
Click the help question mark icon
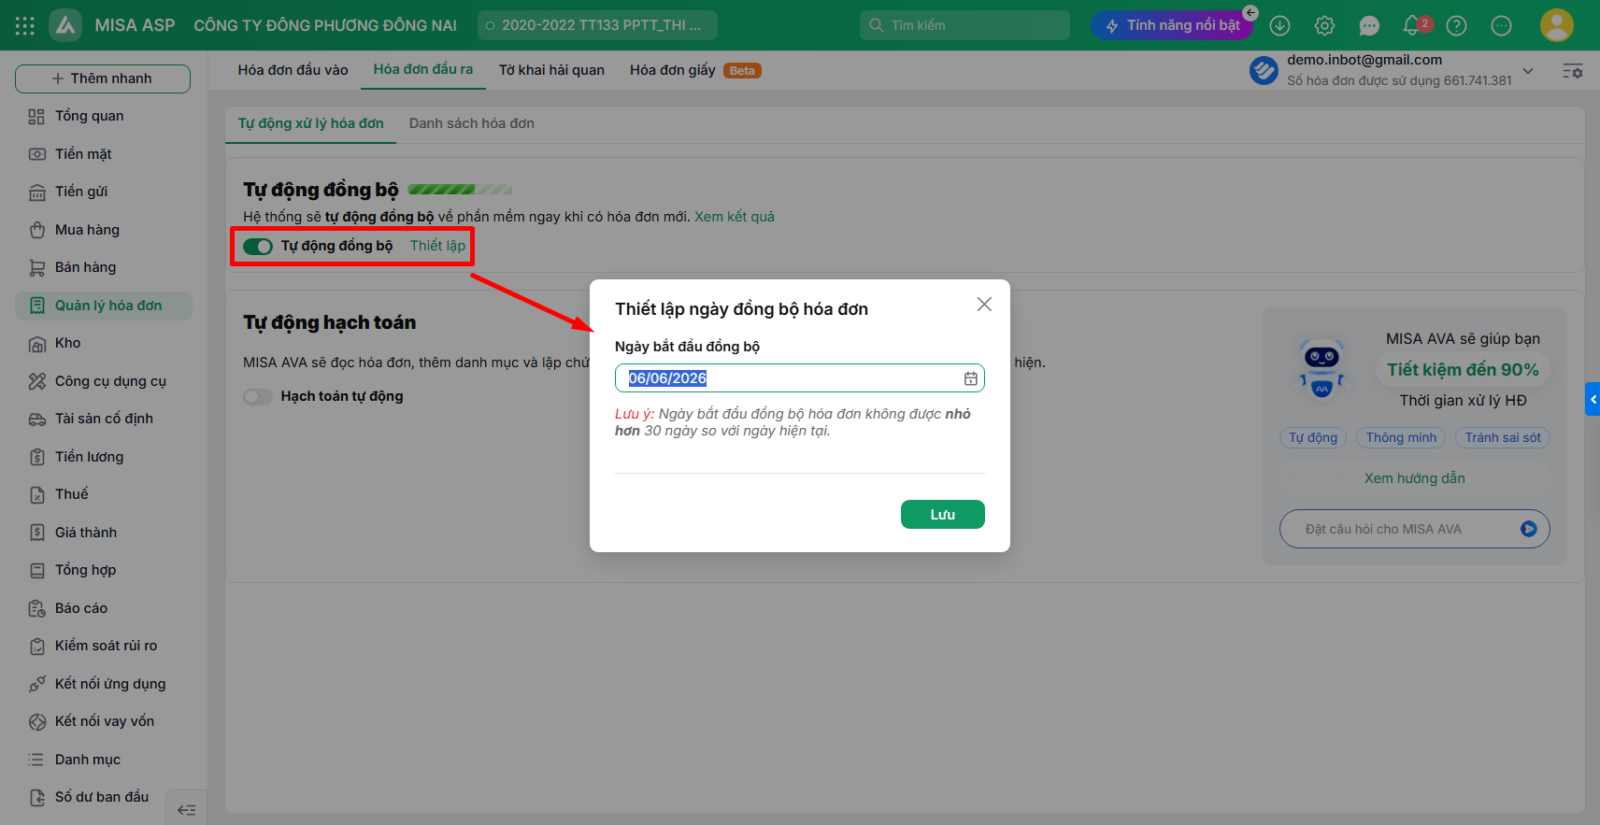point(1457,25)
